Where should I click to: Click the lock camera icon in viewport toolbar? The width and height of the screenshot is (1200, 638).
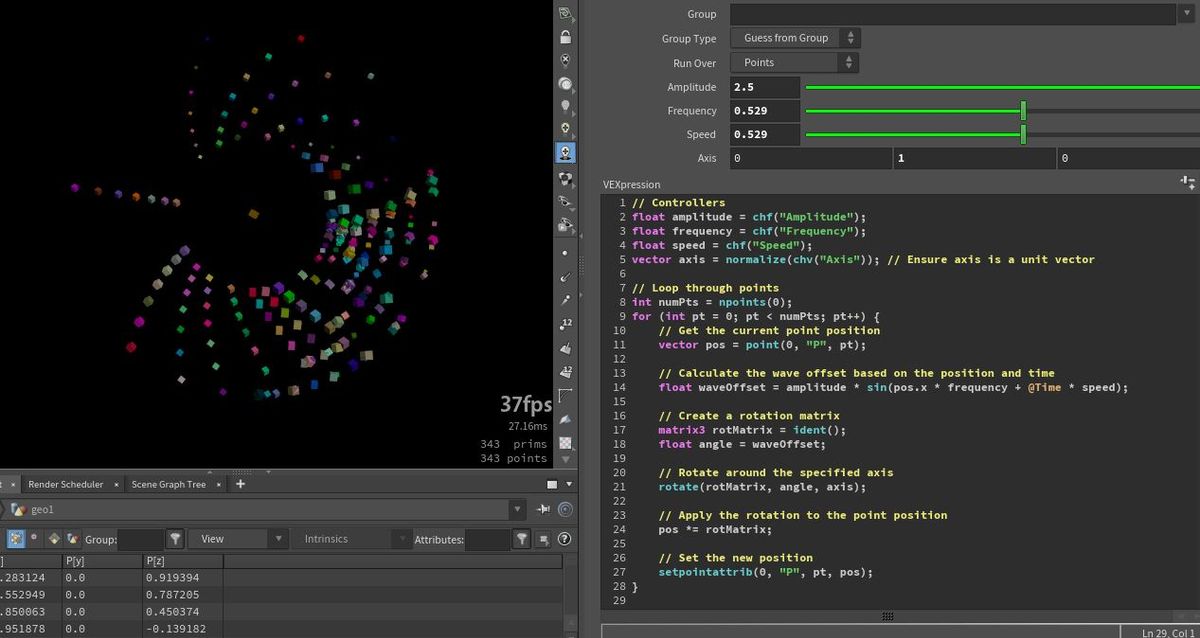(x=566, y=37)
